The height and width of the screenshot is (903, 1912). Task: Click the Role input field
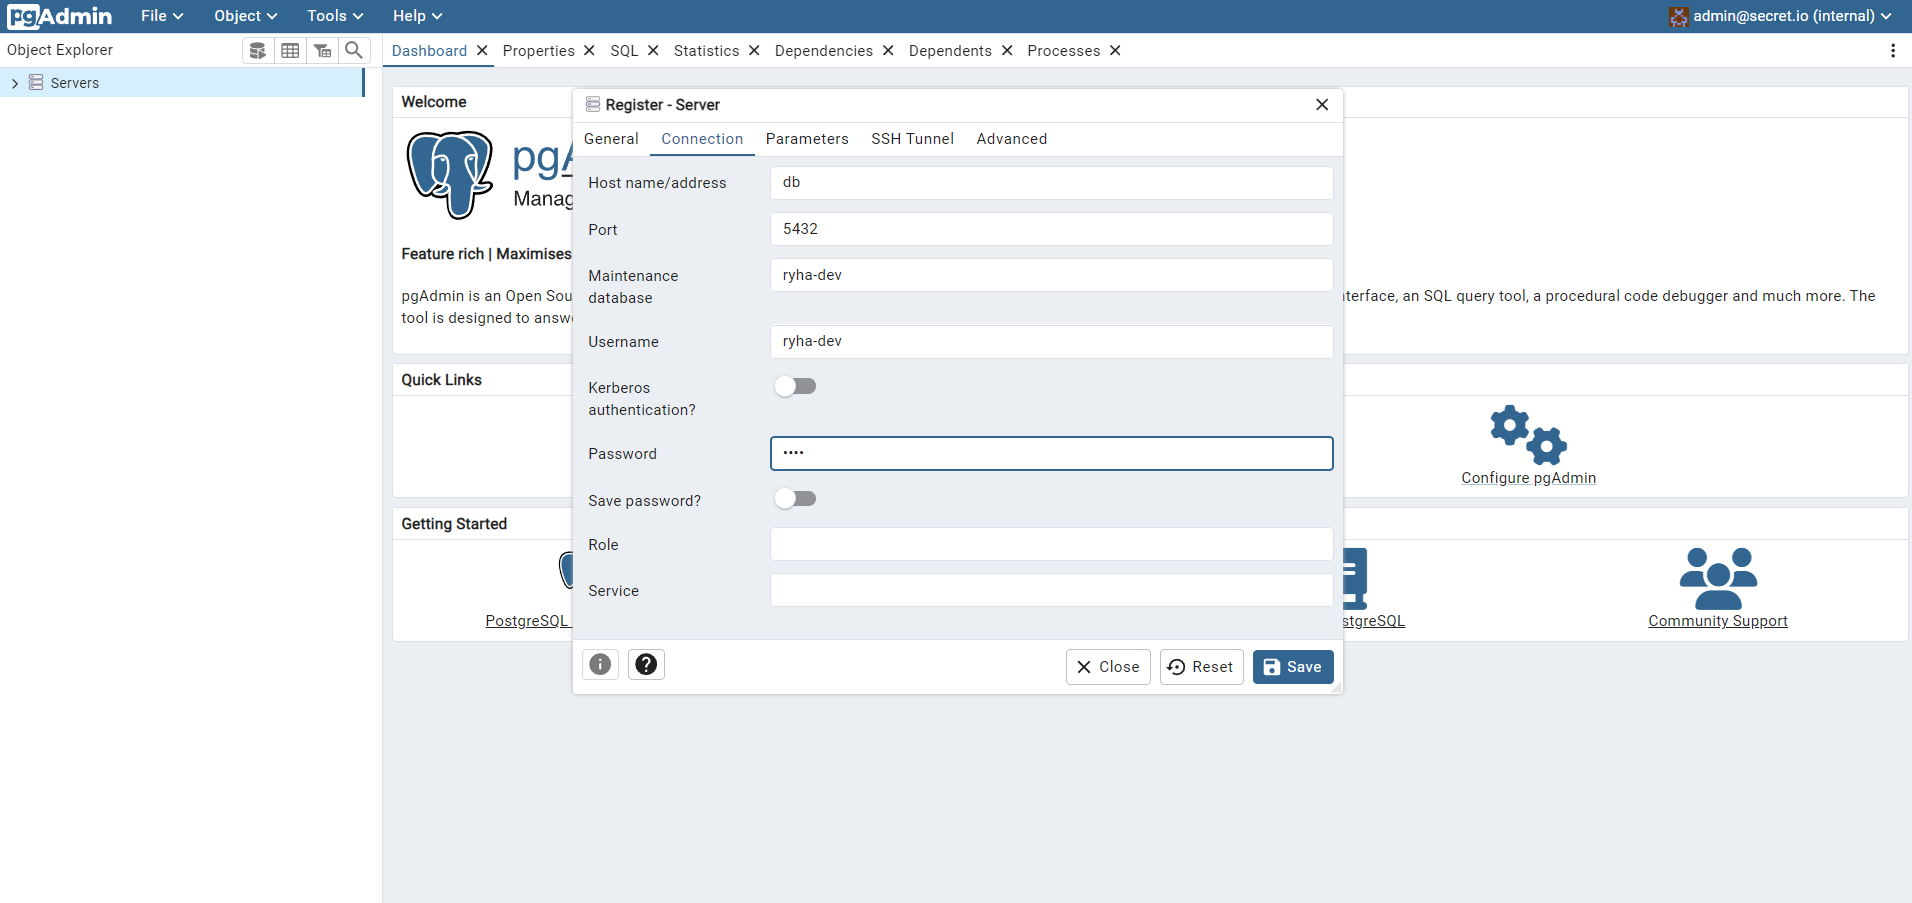click(1051, 544)
